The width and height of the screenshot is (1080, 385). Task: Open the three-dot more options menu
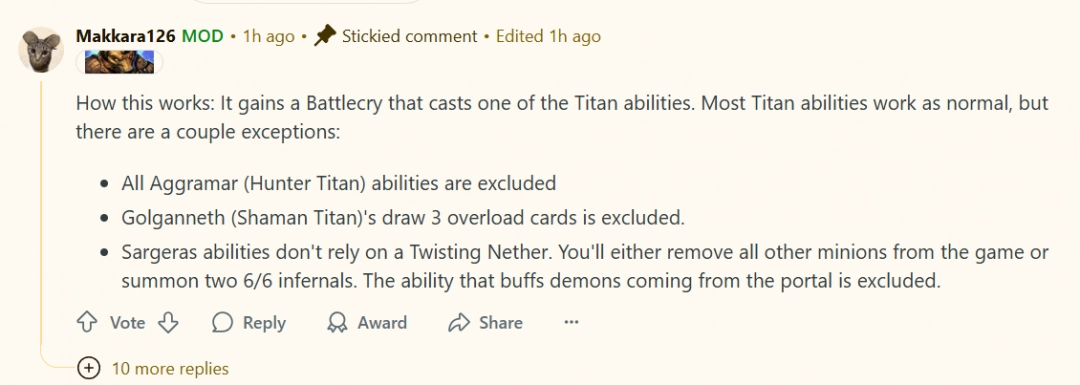[x=571, y=322]
